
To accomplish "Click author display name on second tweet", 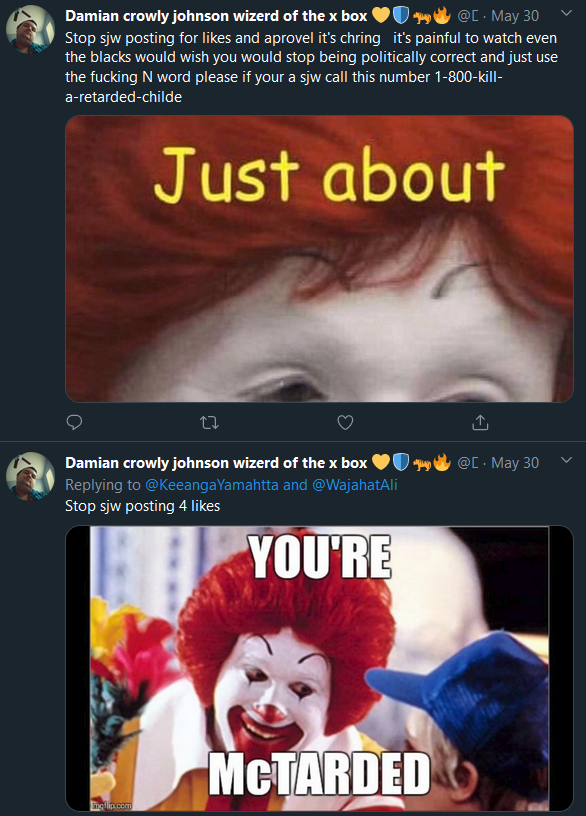I will pos(216,463).
